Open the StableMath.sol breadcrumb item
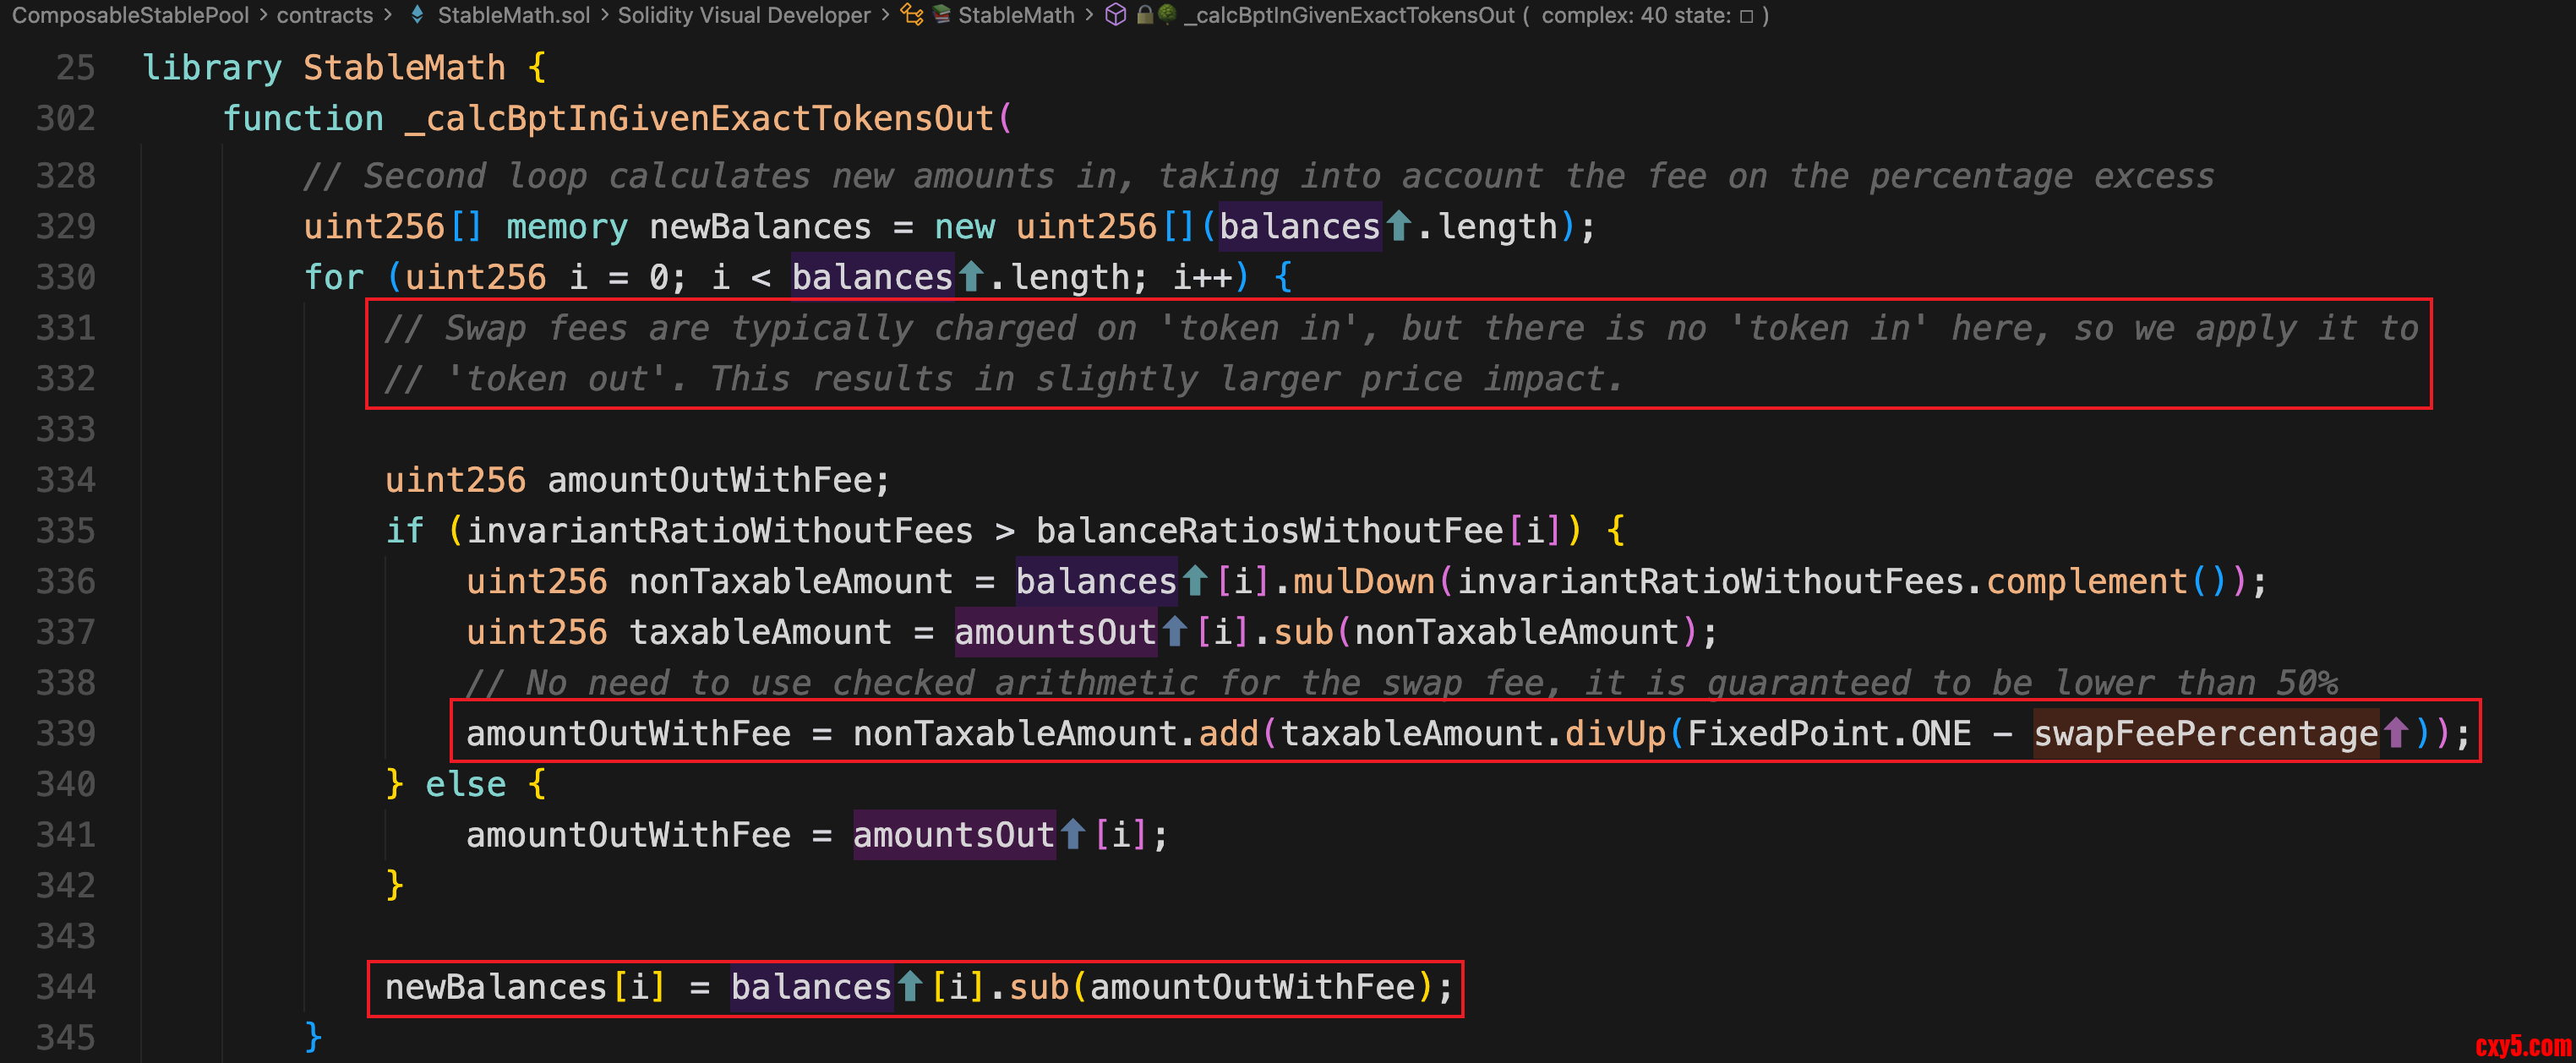Screen dimensions: 2576x1063 513,15
